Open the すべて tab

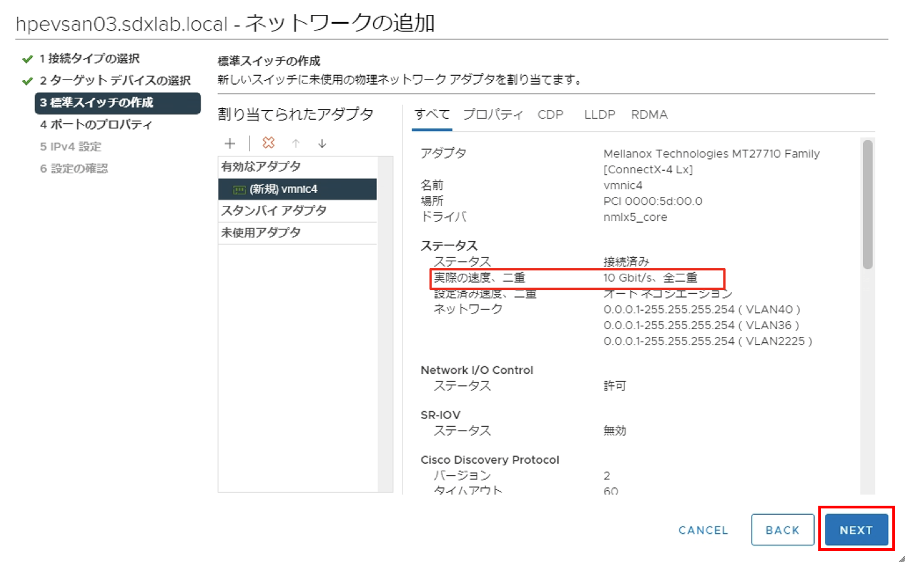(x=432, y=114)
